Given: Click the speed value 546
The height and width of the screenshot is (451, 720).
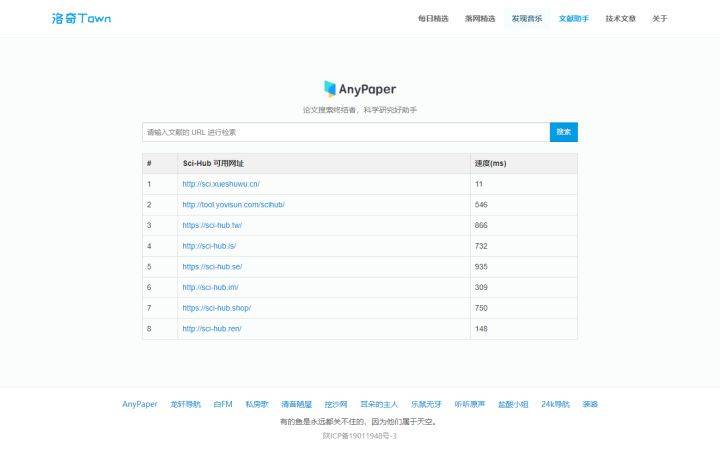Looking at the screenshot, I should pos(481,204).
